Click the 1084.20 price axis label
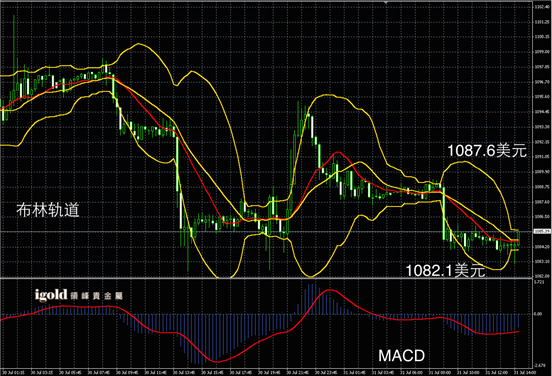552x376 pixels. (x=542, y=247)
